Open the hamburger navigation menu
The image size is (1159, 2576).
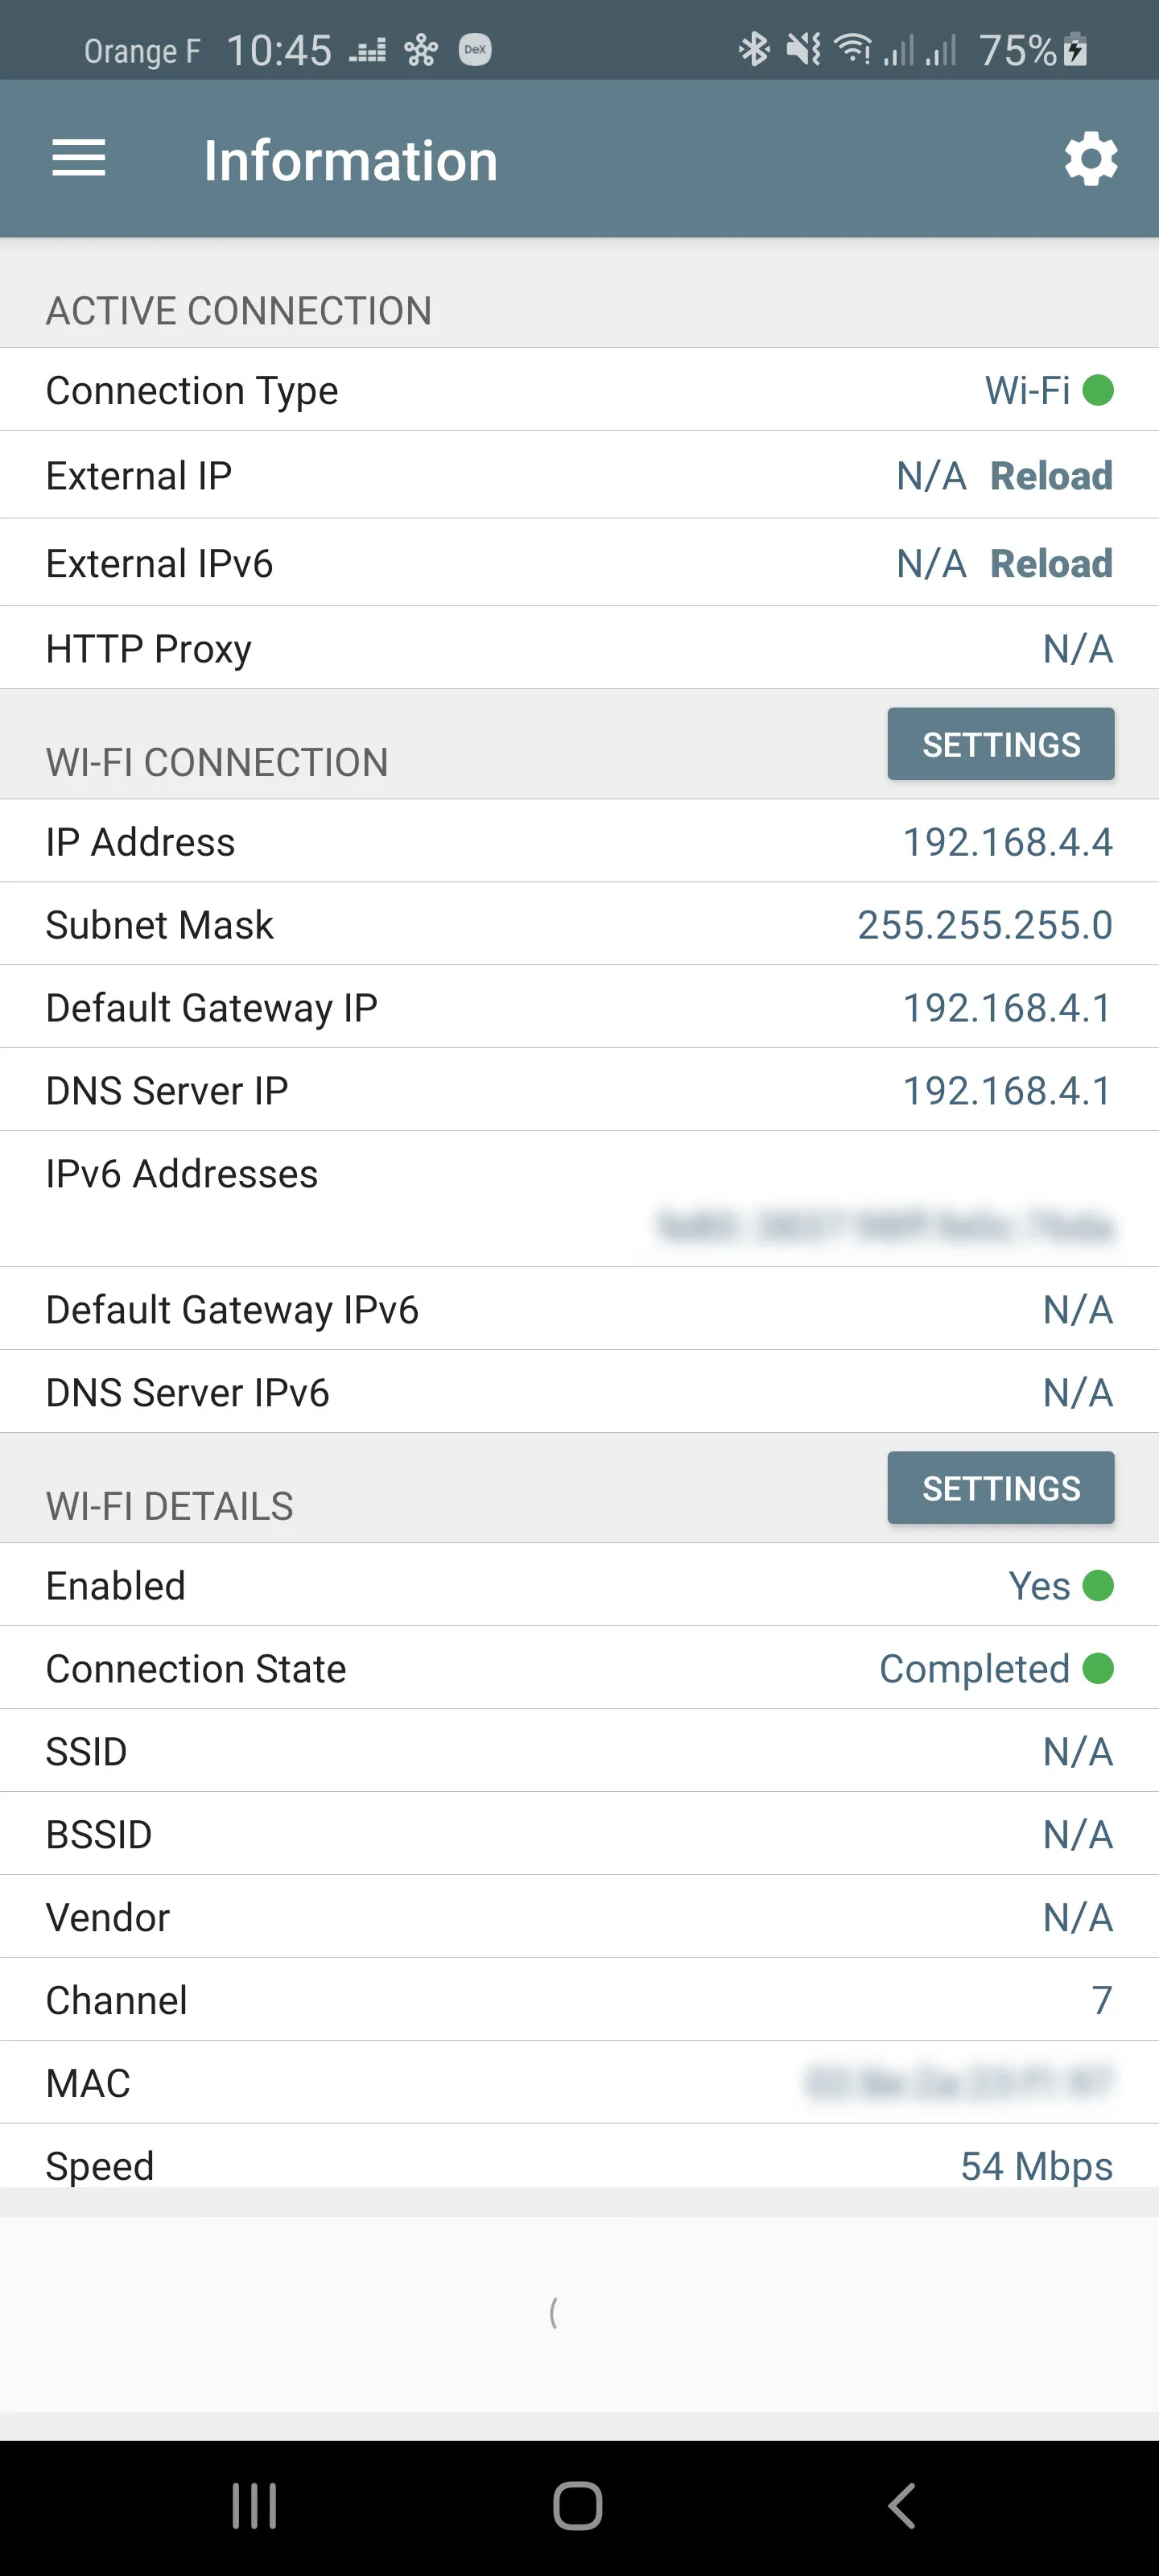coord(79,159)
